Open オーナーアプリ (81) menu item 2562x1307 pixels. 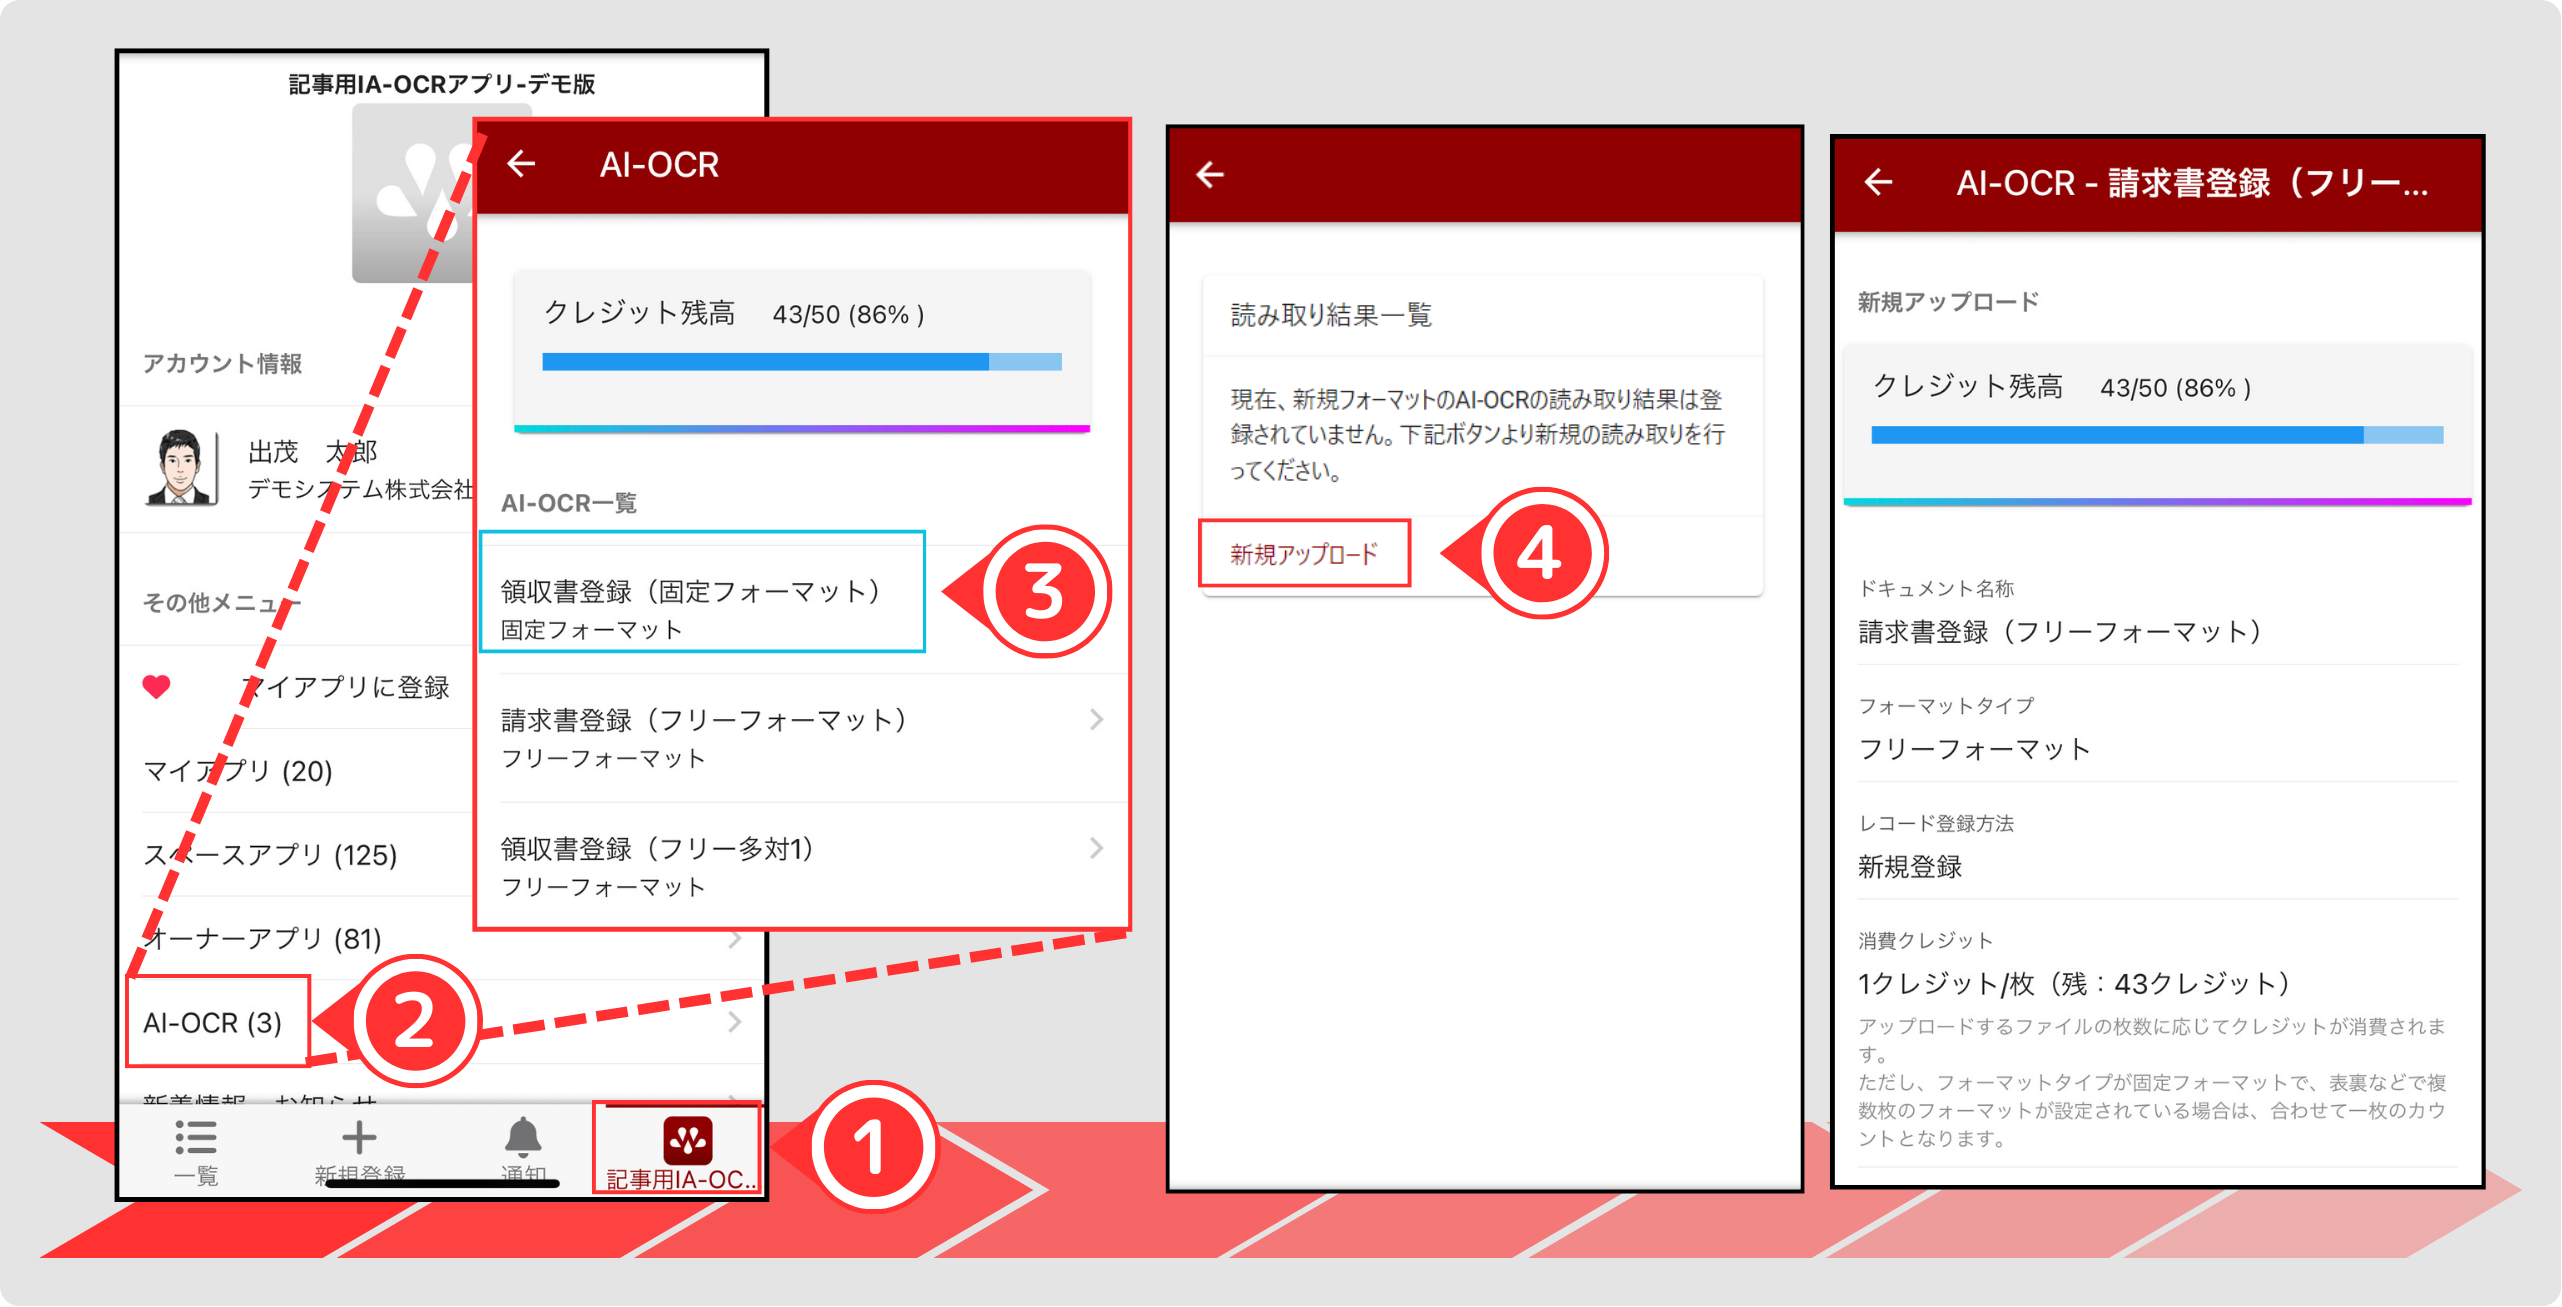click(x=262, y=939)
